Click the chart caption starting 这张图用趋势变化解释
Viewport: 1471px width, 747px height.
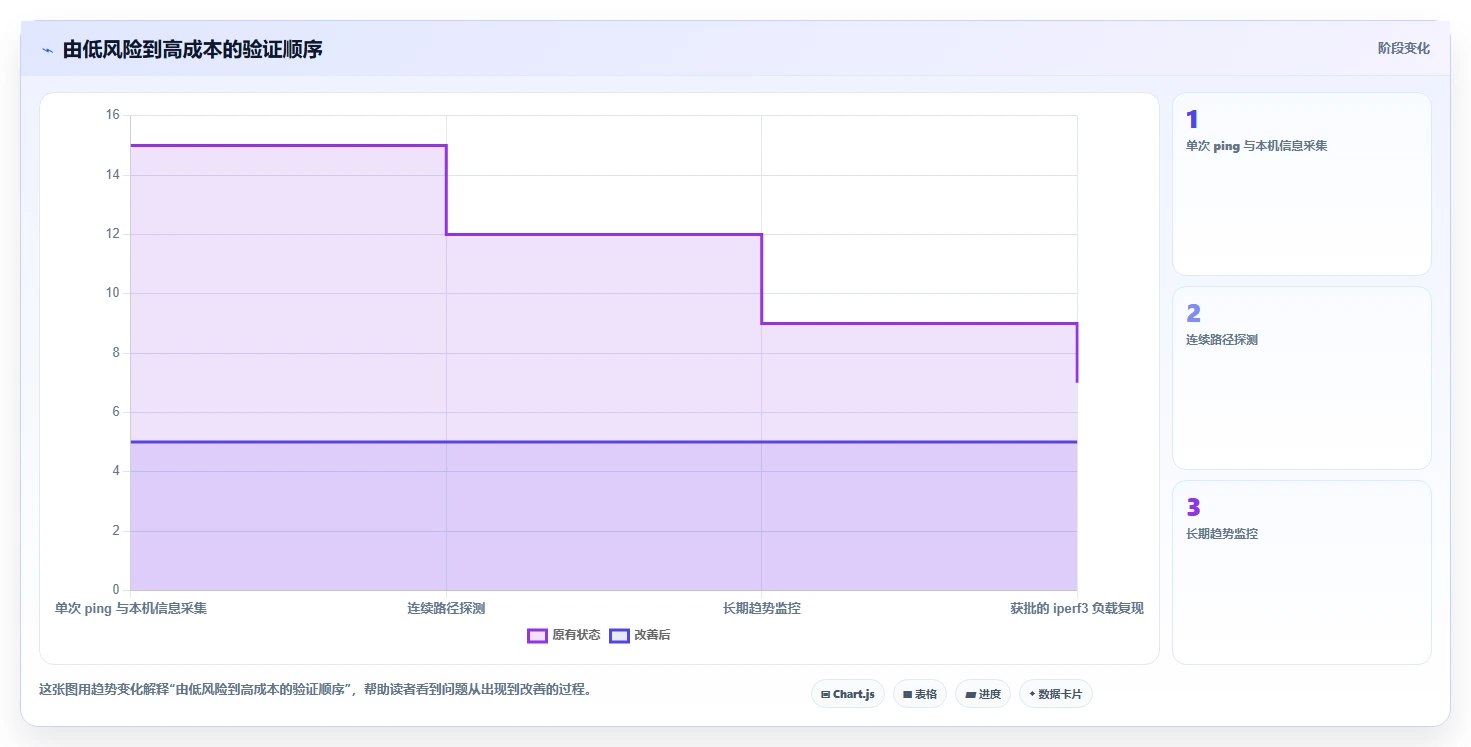pyautogui.click(x=315, y=690)
